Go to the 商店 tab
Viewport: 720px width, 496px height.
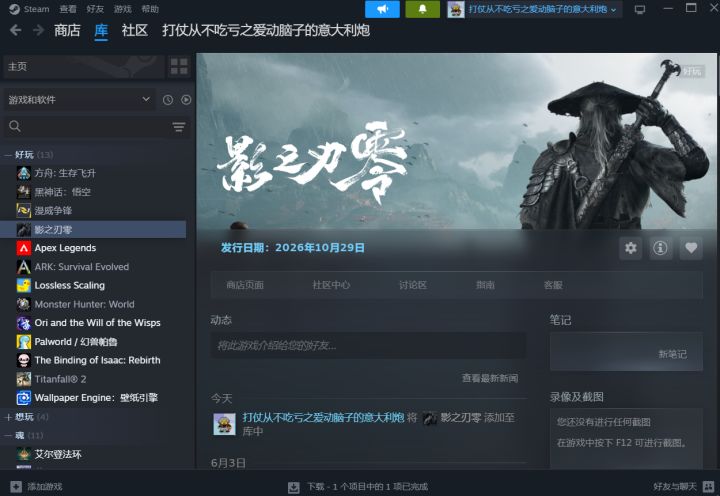pos(67,30)
